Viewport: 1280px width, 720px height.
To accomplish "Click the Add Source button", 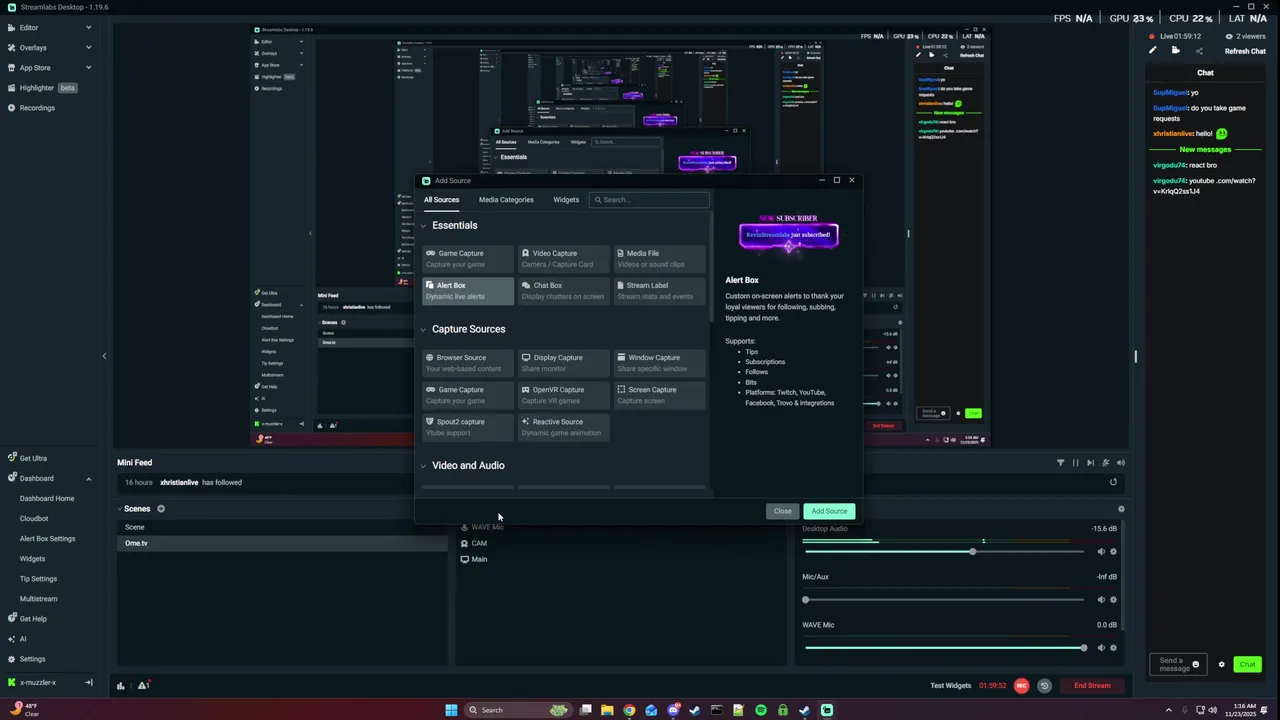I will point(829,511).
